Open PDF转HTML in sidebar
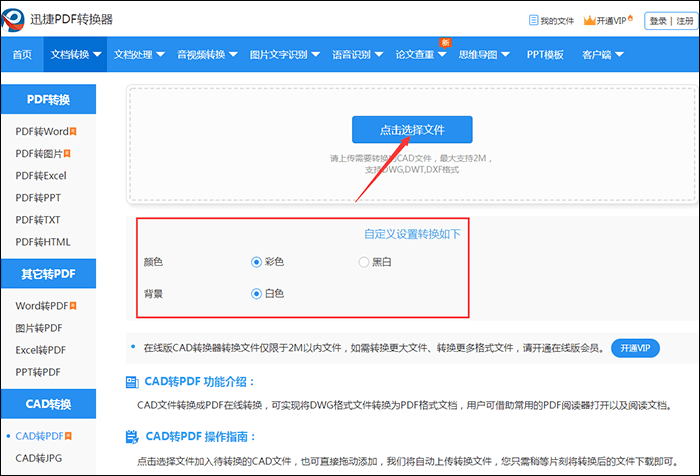This screenshot has height=476, width=700. [x=43, y=242]
